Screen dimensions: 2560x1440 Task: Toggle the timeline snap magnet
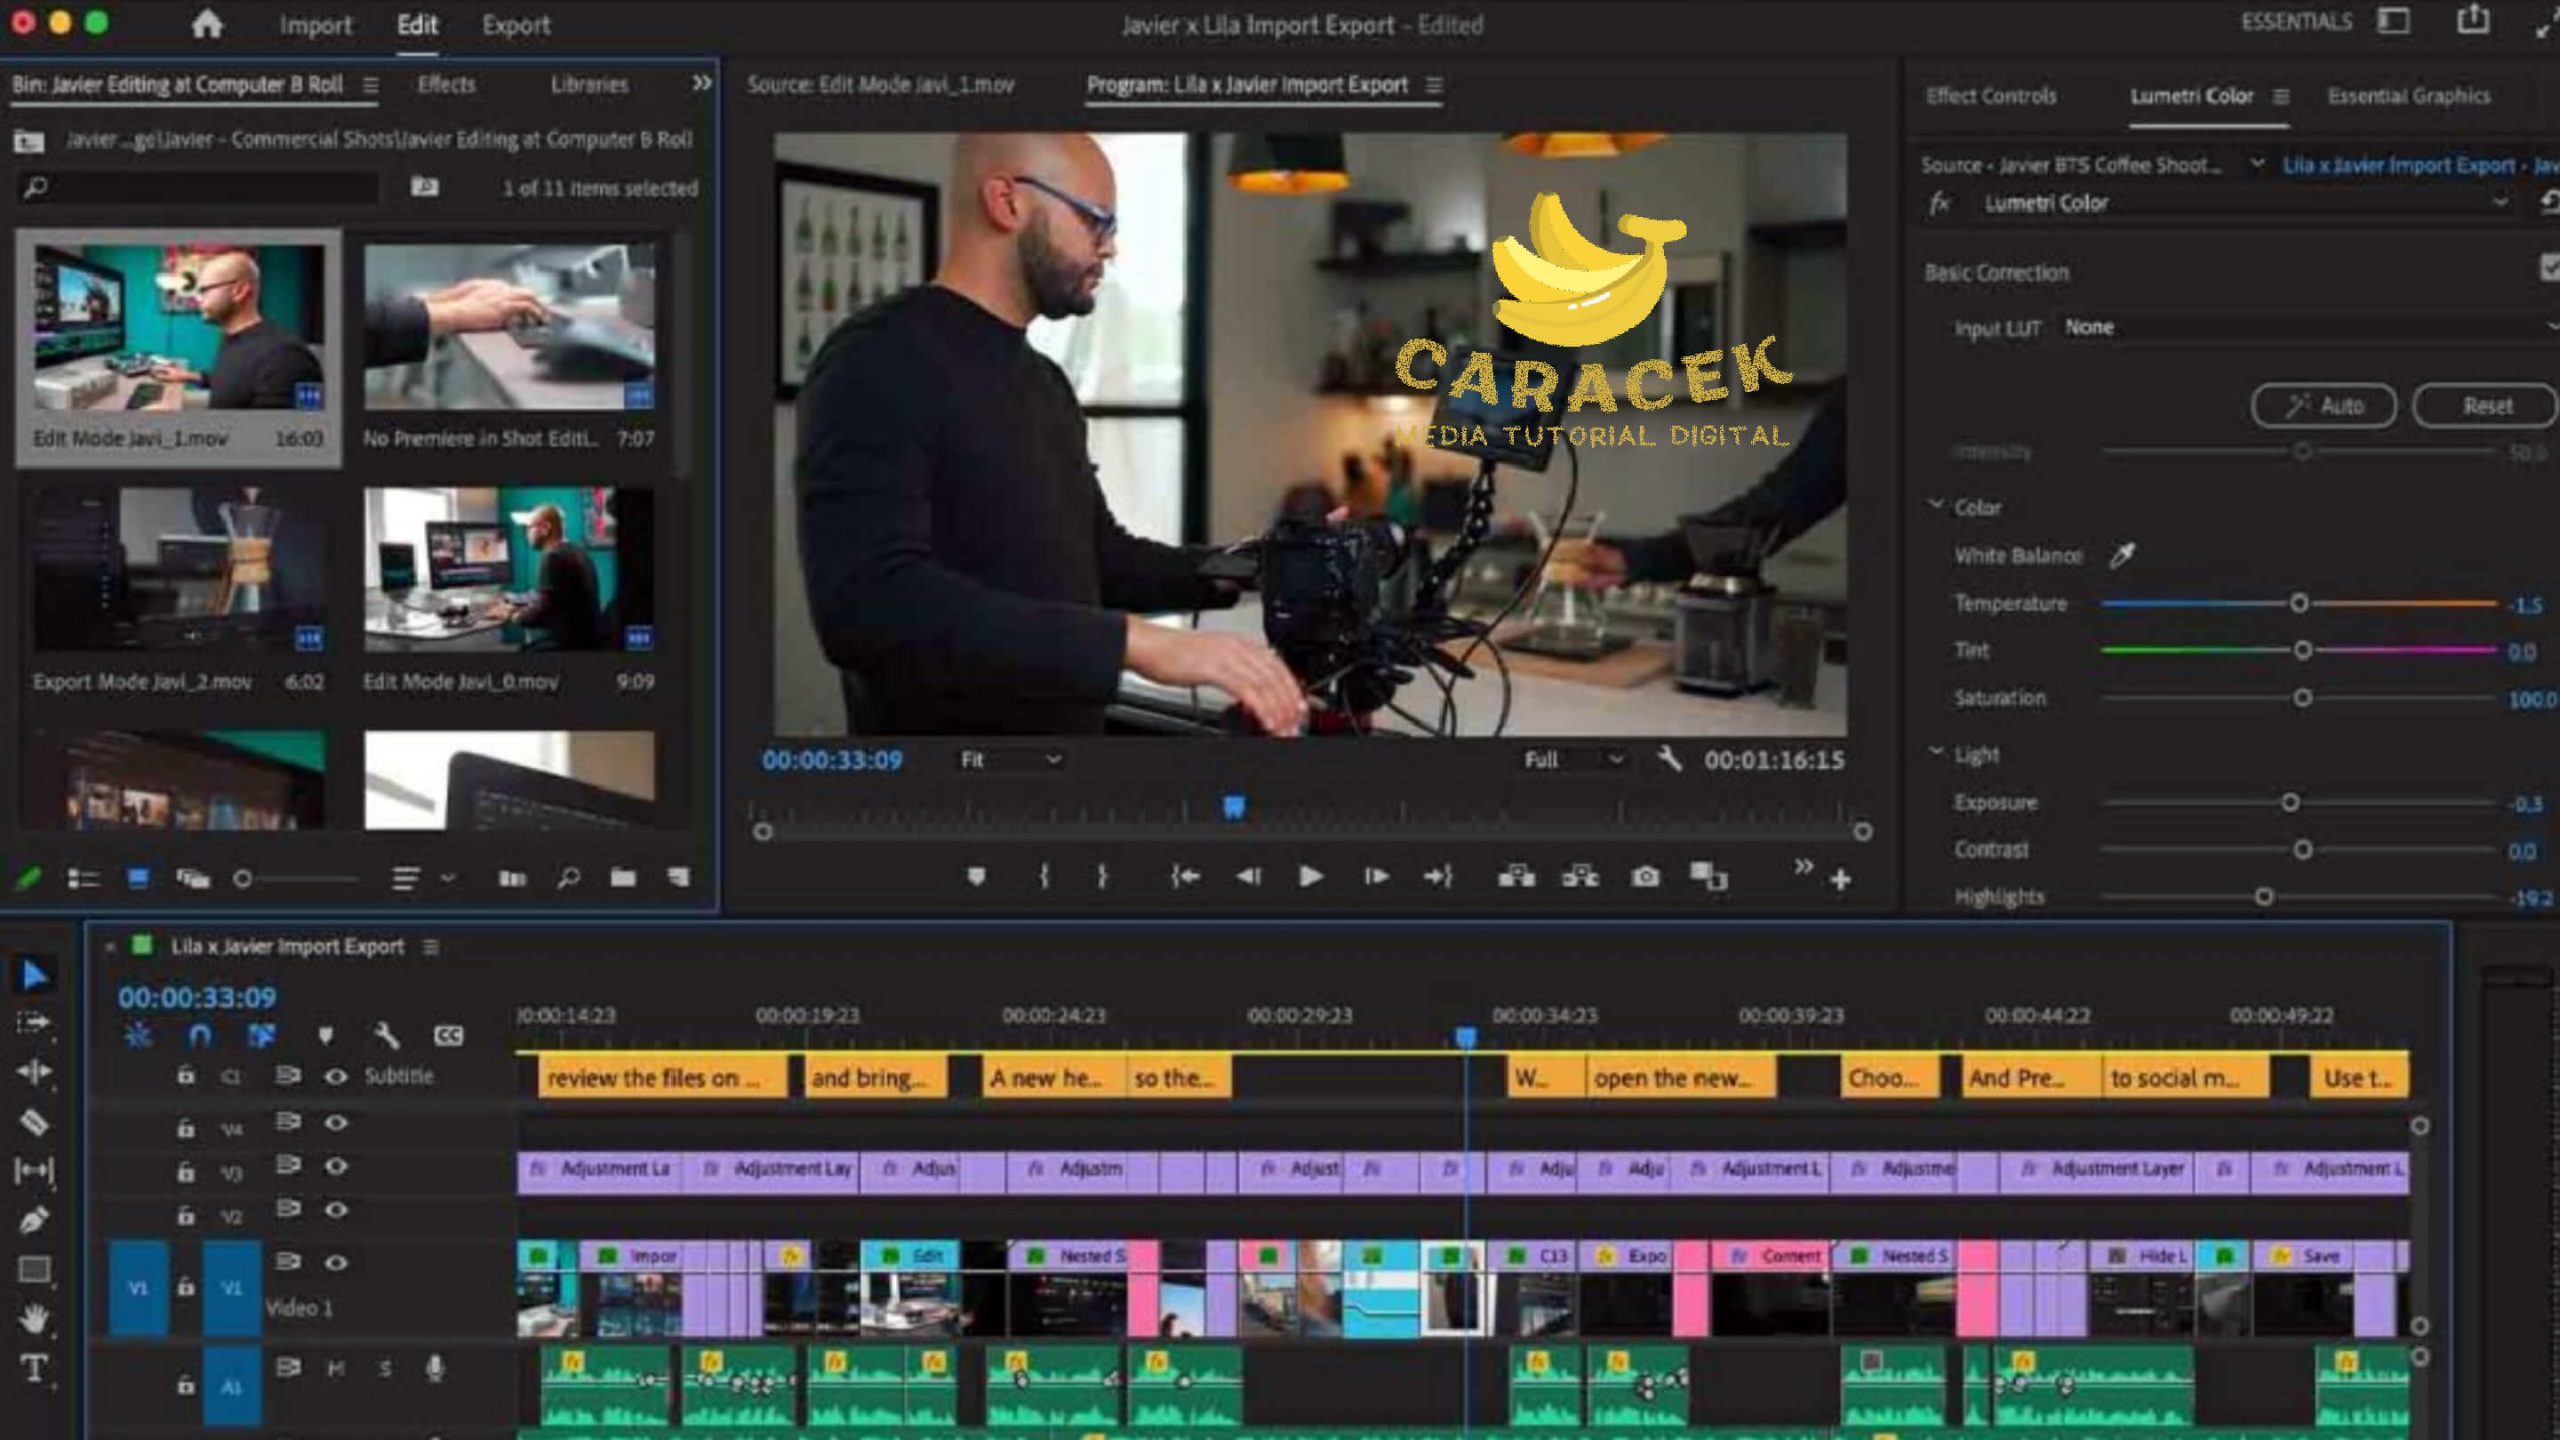point(199,1035)
